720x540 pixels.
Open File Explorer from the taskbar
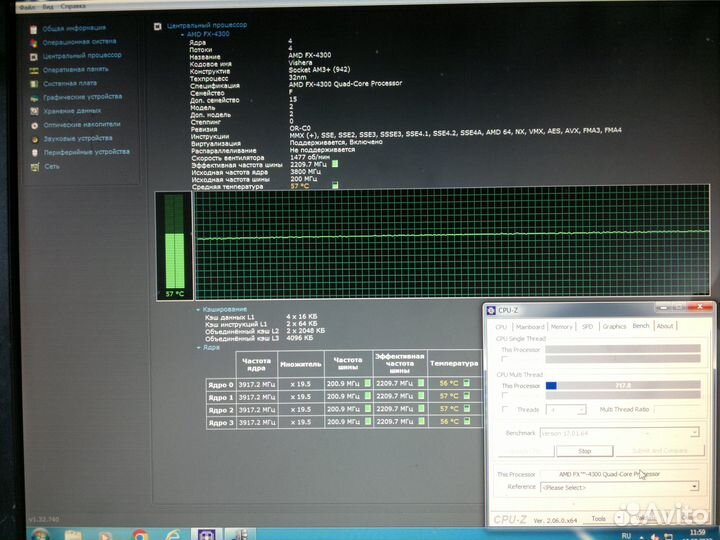(73, 535)
